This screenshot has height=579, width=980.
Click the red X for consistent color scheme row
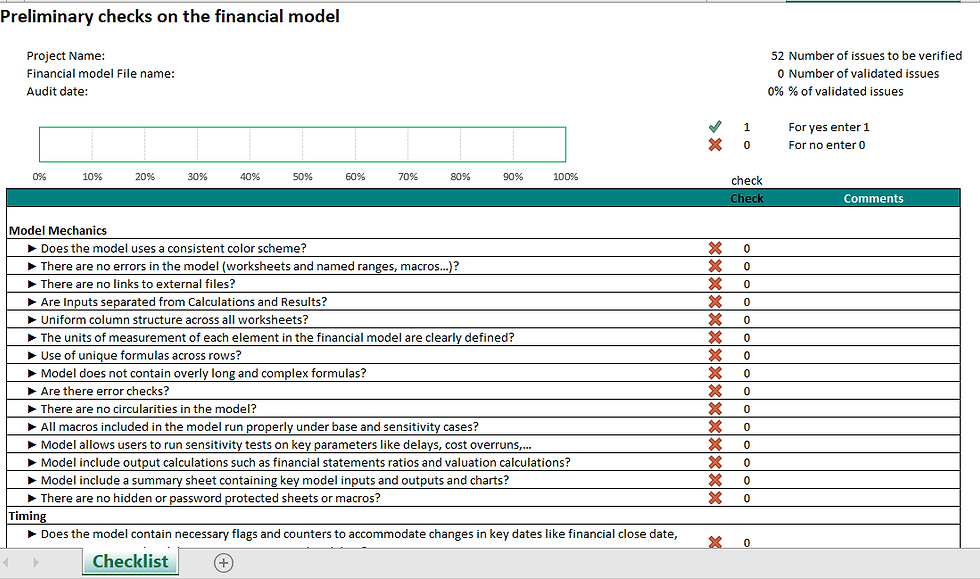point(715,248)
